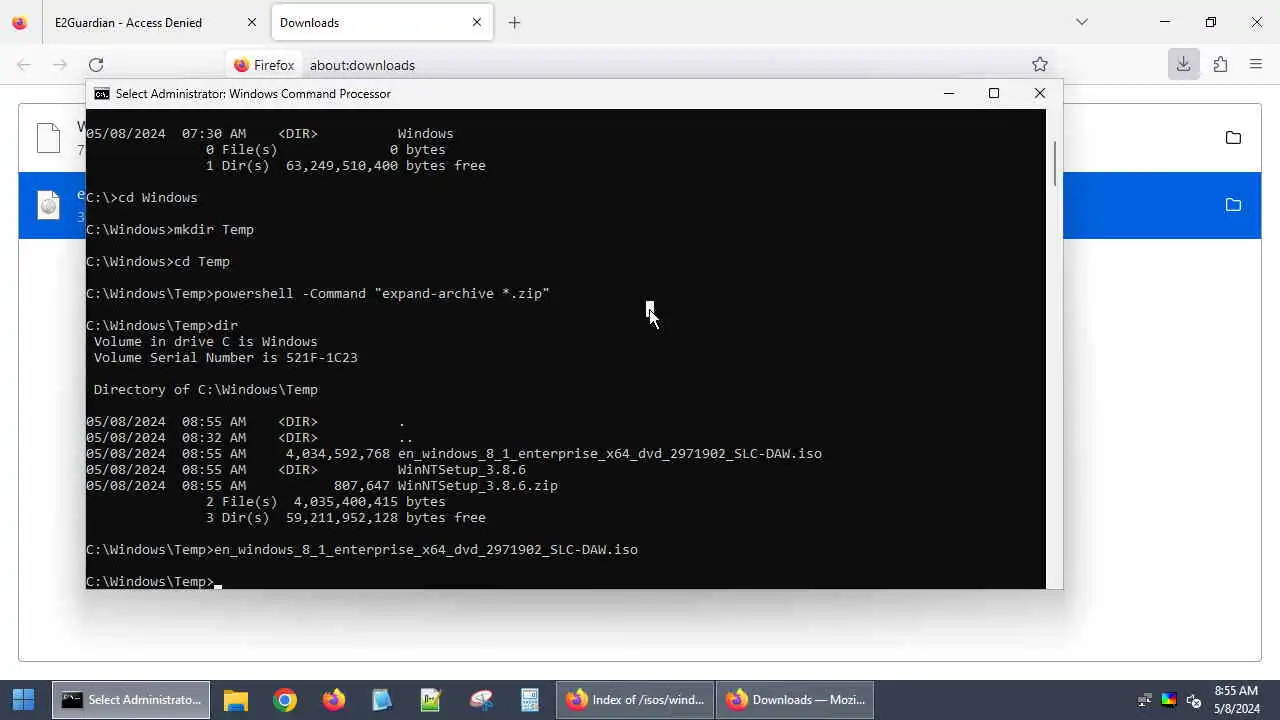Click the 'cd Windows' command line
This screenshot has height=720, width=1280.
point(142,198)
